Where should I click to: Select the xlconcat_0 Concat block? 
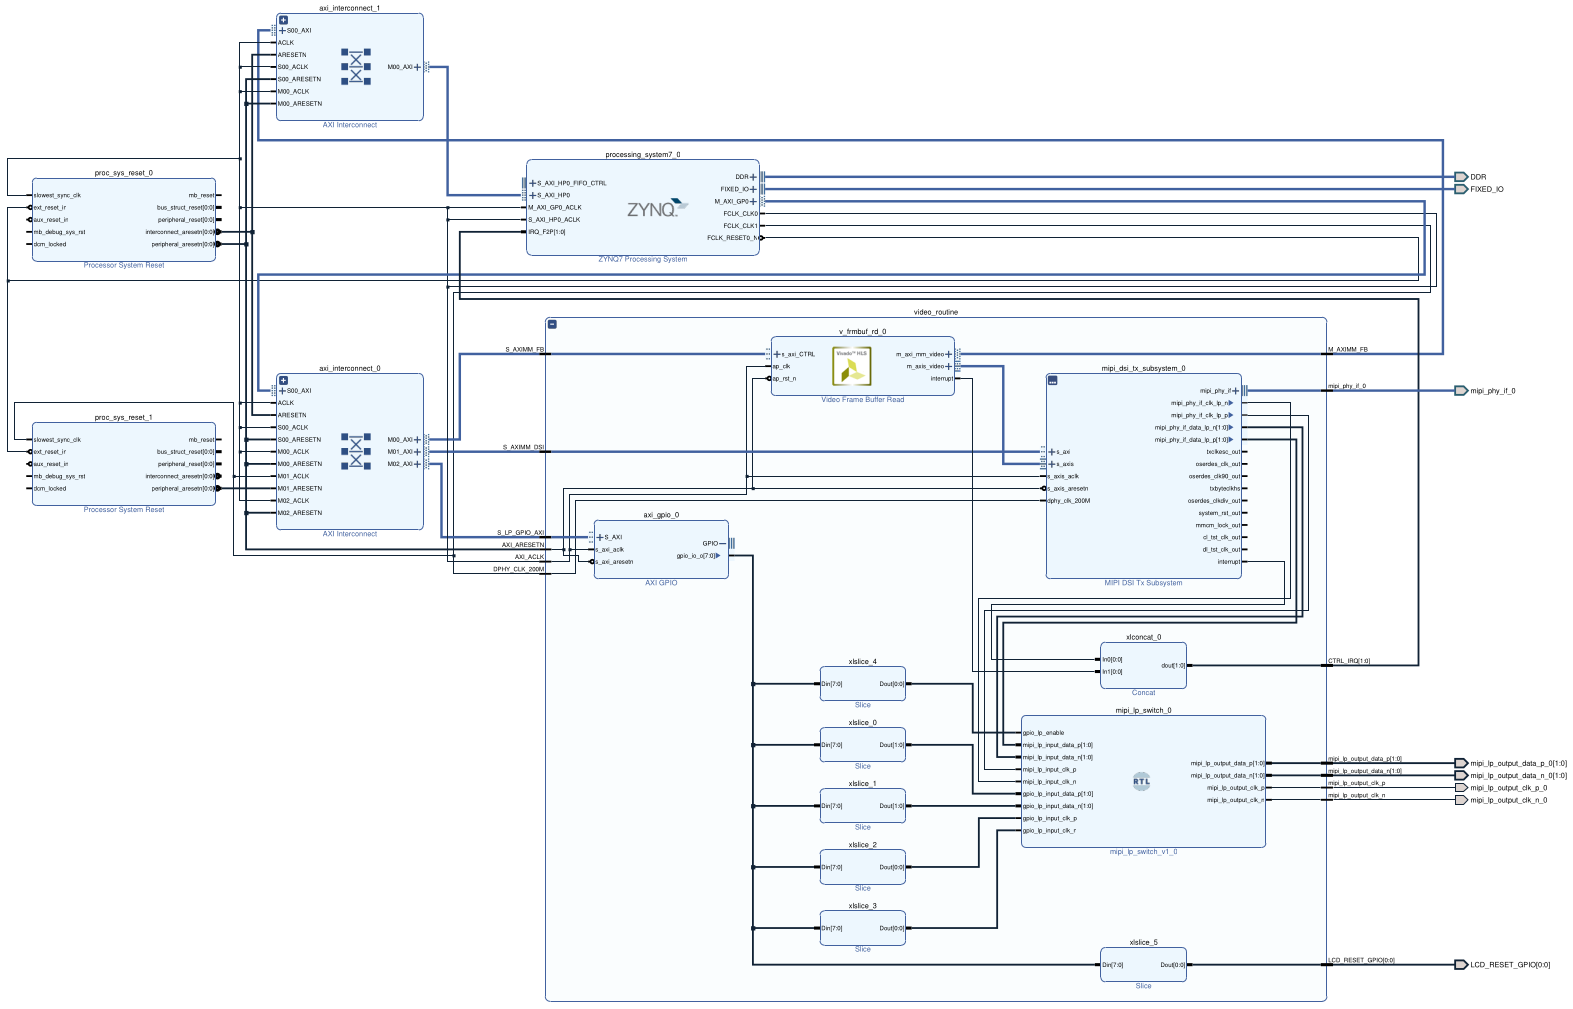click(x=1143, y=665)
